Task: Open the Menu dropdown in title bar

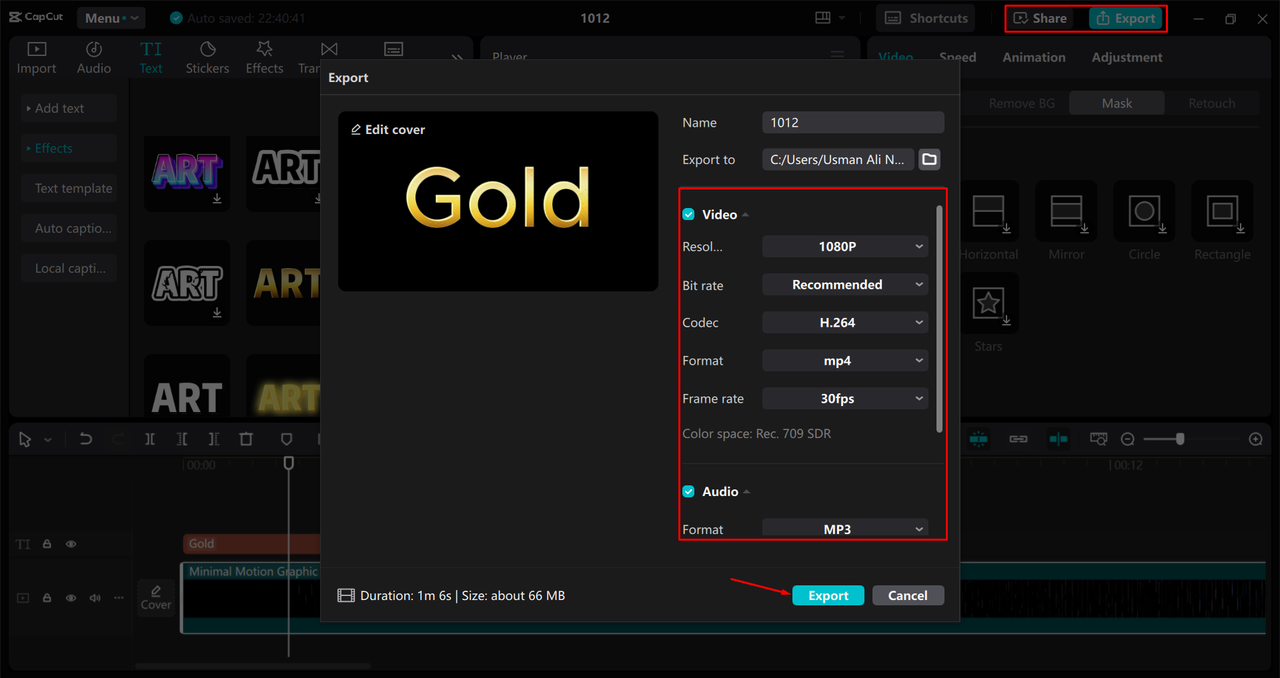Action: pos(110,18)
